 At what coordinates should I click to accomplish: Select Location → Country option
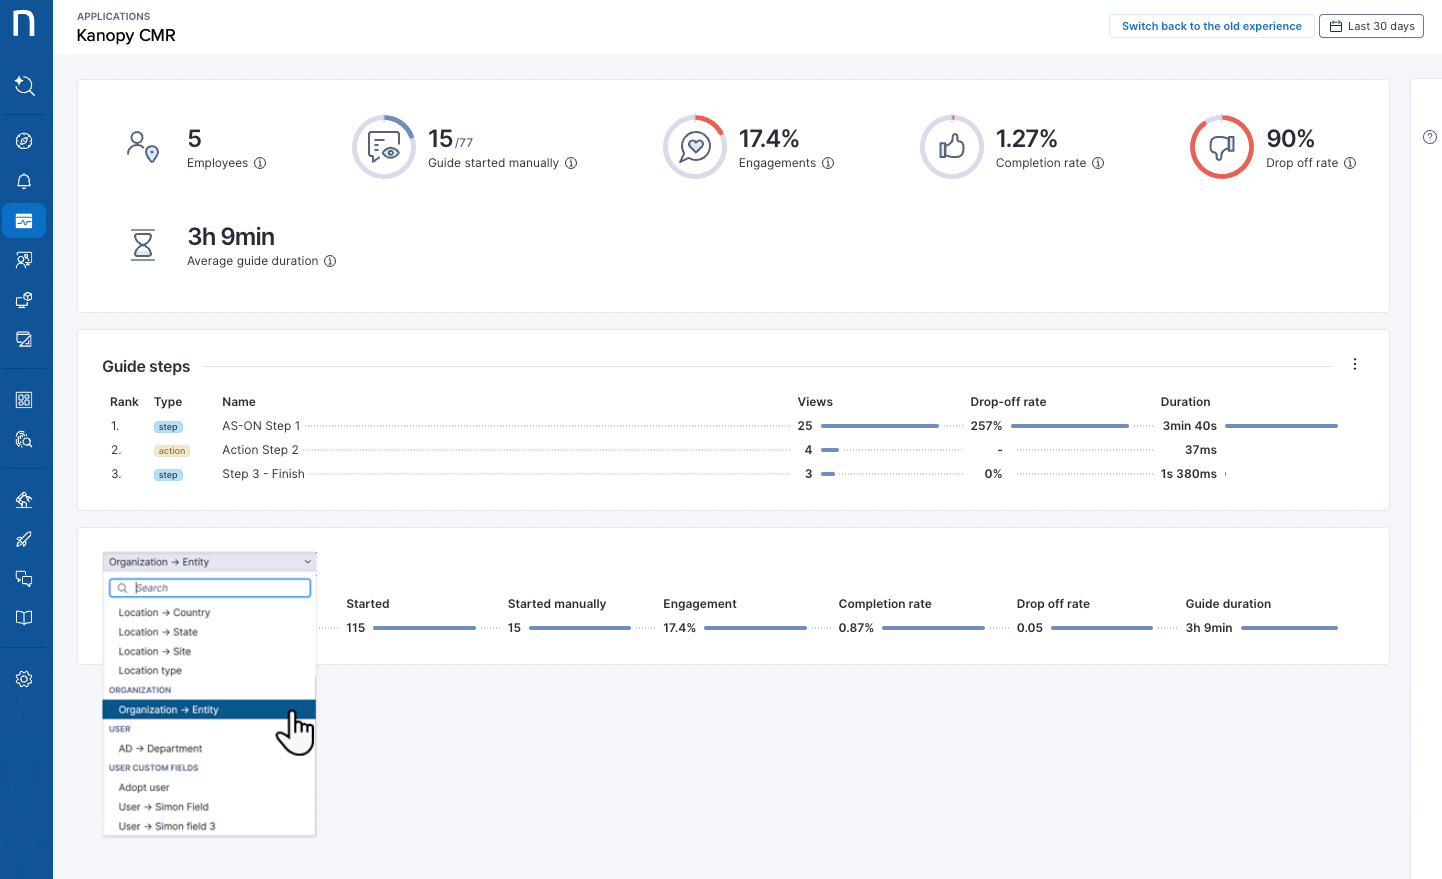pyautogui.click(x=164, y=613)
